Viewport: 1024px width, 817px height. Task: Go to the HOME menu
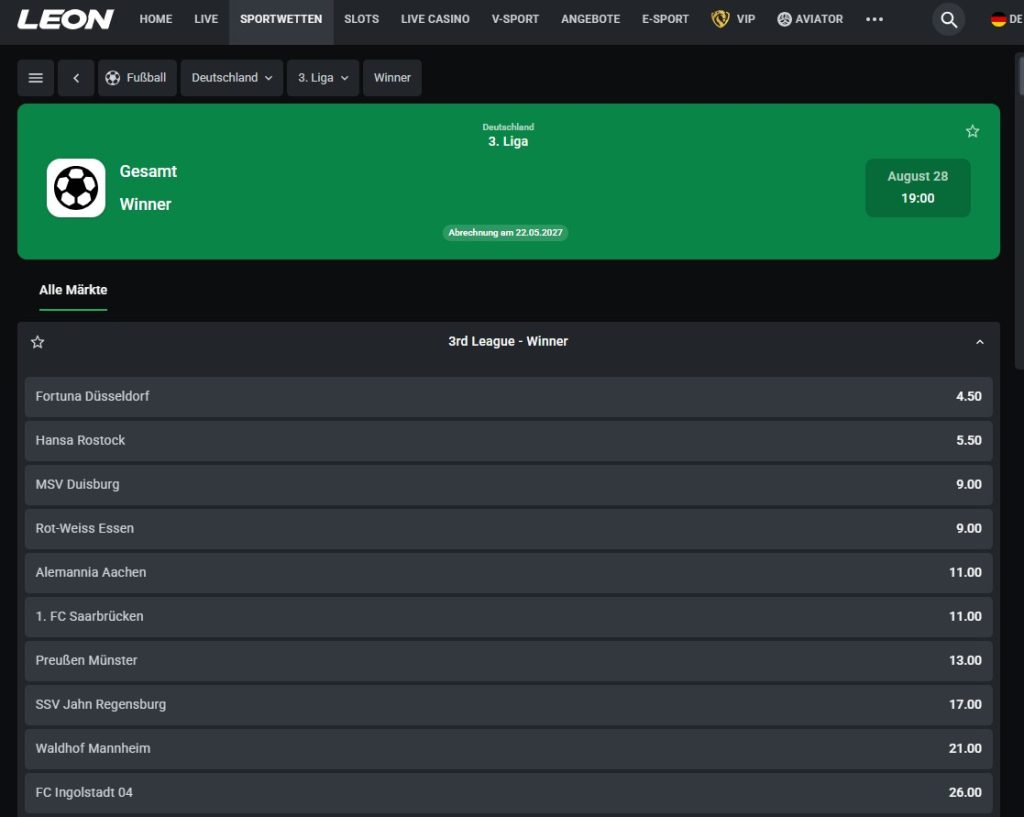[x=155, y=20]
